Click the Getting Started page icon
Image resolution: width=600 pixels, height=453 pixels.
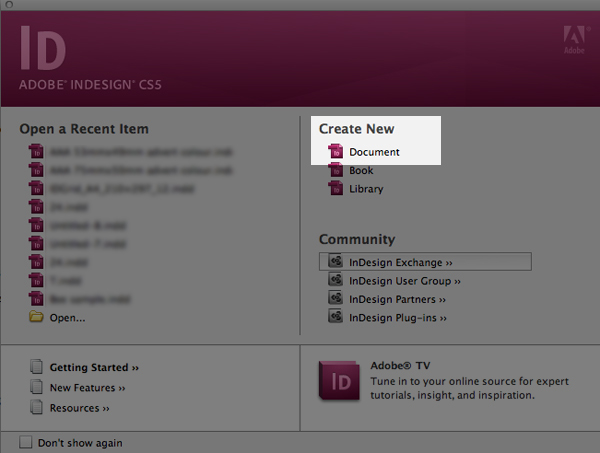(37, 367)
